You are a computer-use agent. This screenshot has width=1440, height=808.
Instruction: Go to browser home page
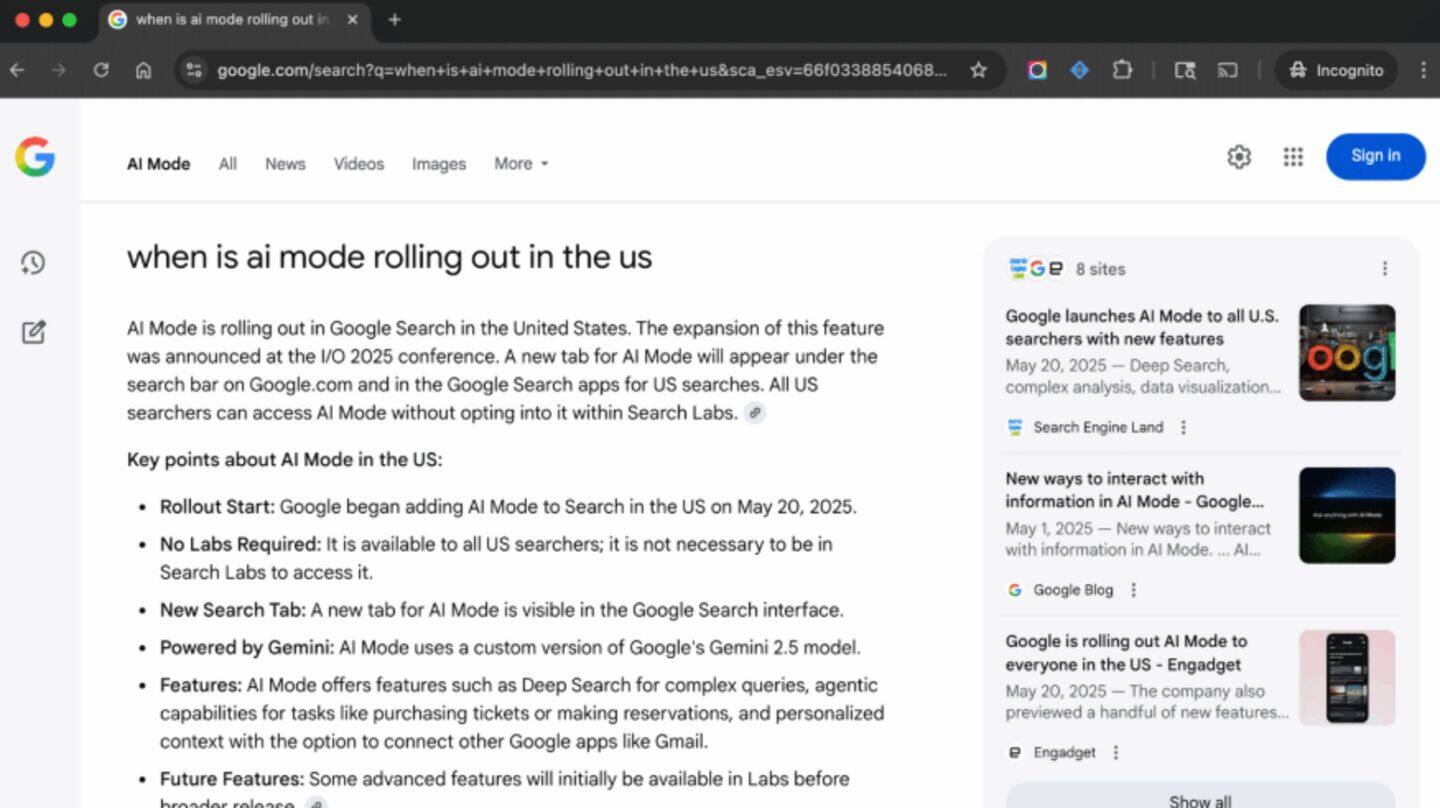pos(144,70)
